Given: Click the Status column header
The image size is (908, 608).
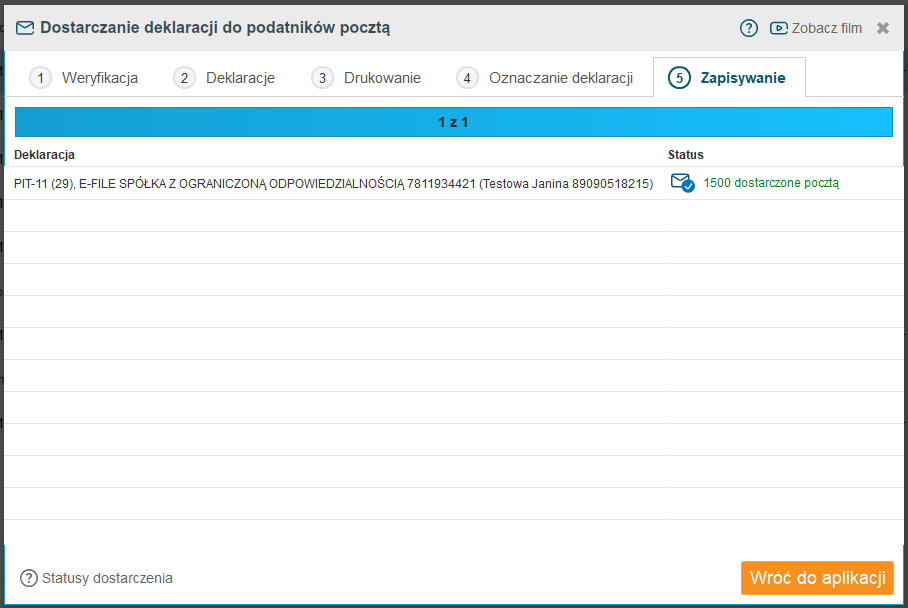Looking at the screenshot, I should click(x=686, y=155).
